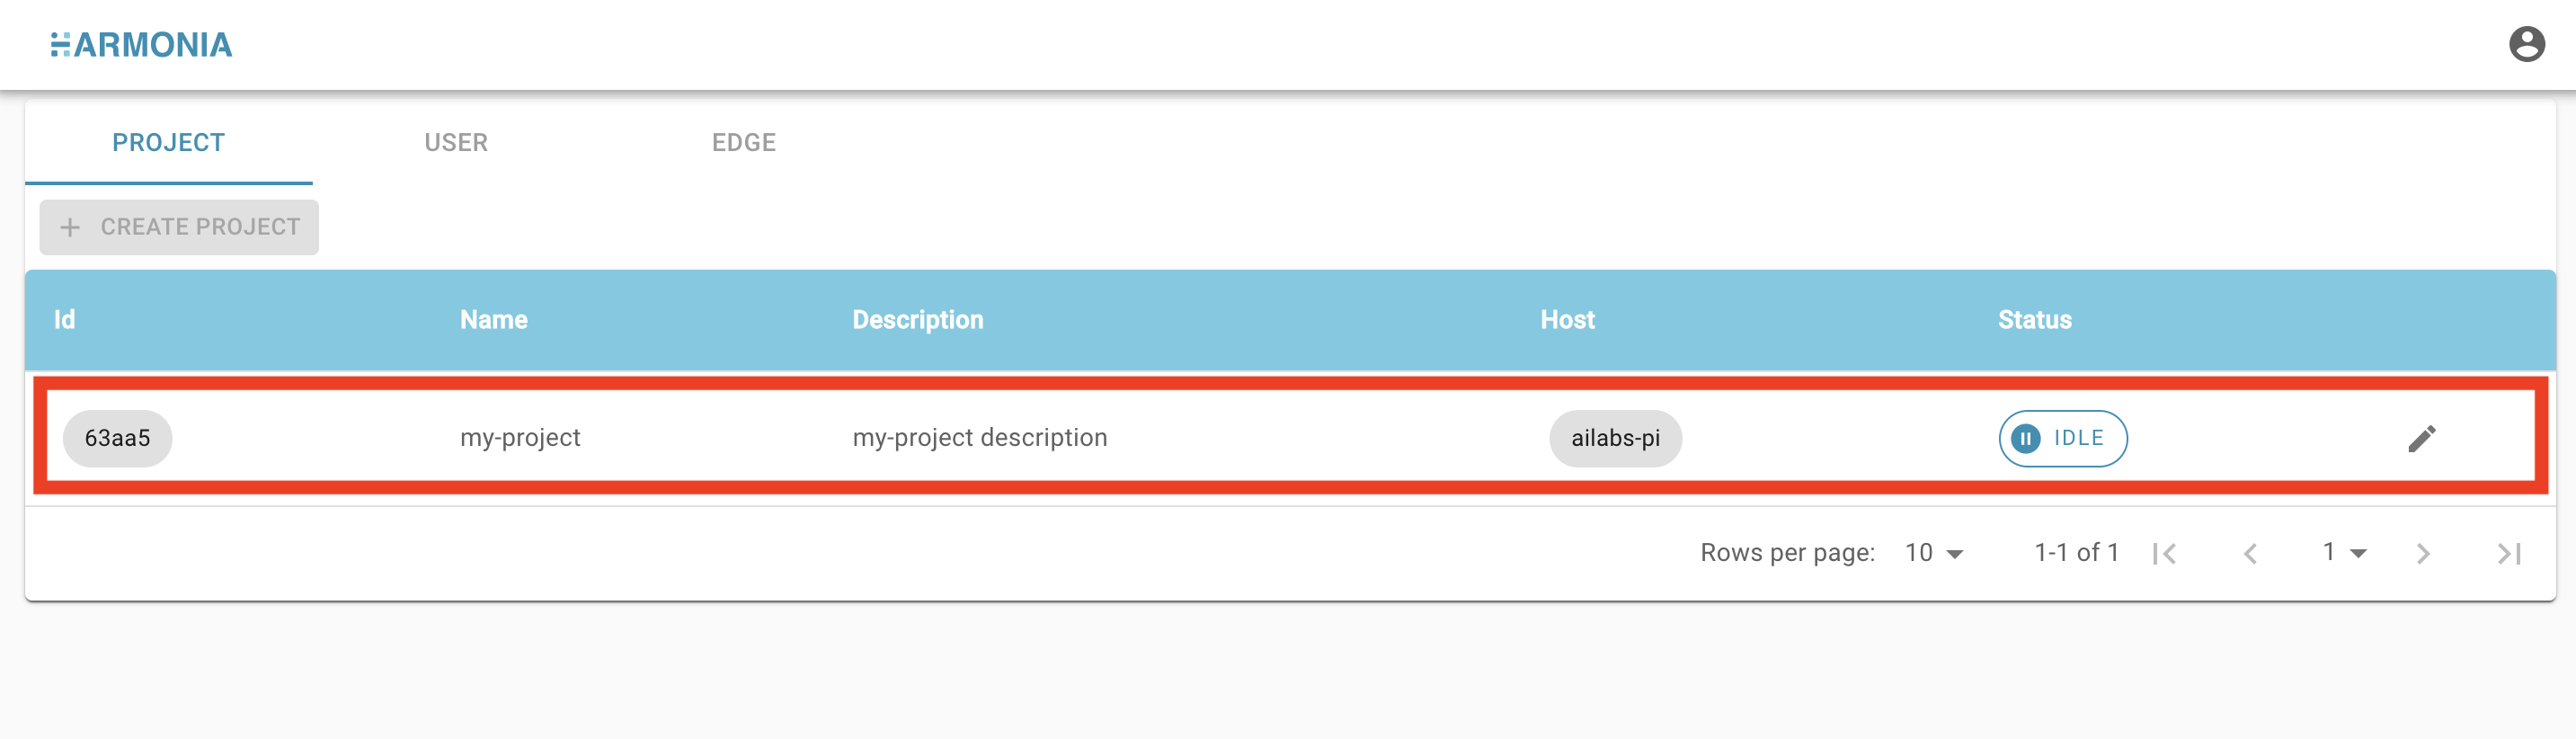The image size is (2576, 739).
Task: Switch to the EDGE tab
Action: (743, 142)
